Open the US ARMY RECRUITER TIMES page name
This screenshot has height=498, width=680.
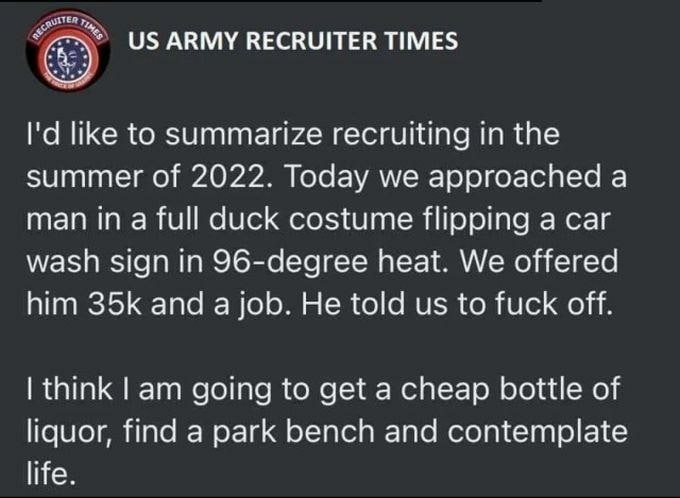coord(293,41)
